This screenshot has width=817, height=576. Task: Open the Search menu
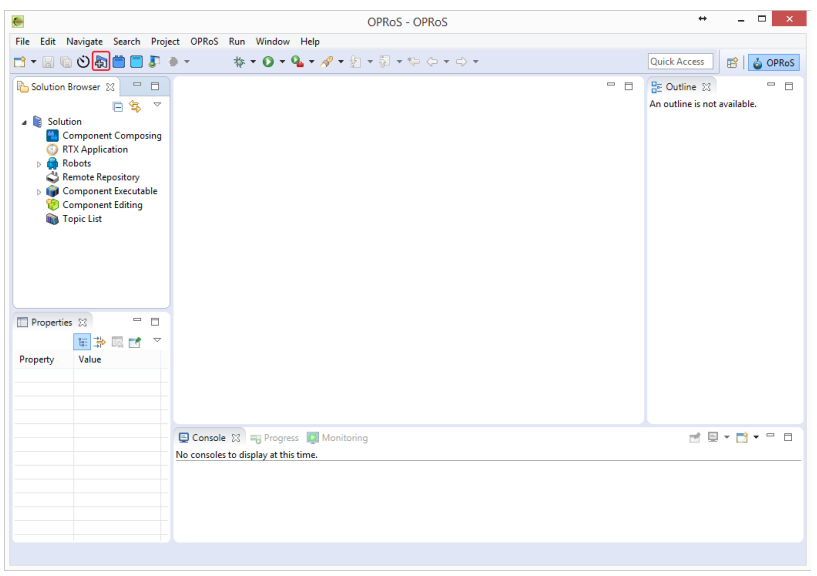(x=127, y=42)
